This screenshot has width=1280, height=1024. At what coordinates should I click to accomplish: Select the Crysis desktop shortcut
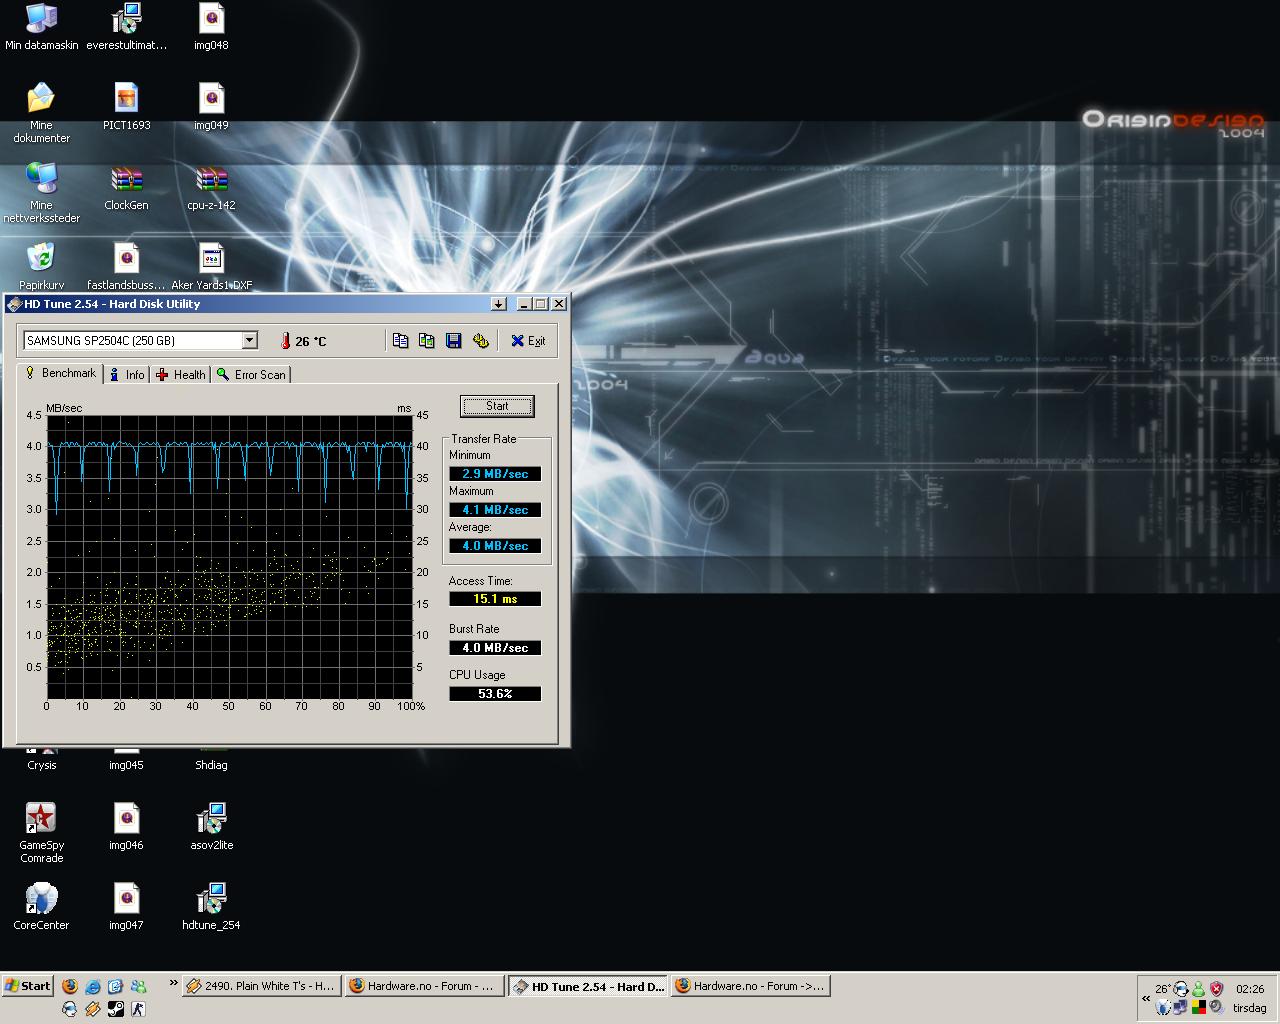point(41,759)
